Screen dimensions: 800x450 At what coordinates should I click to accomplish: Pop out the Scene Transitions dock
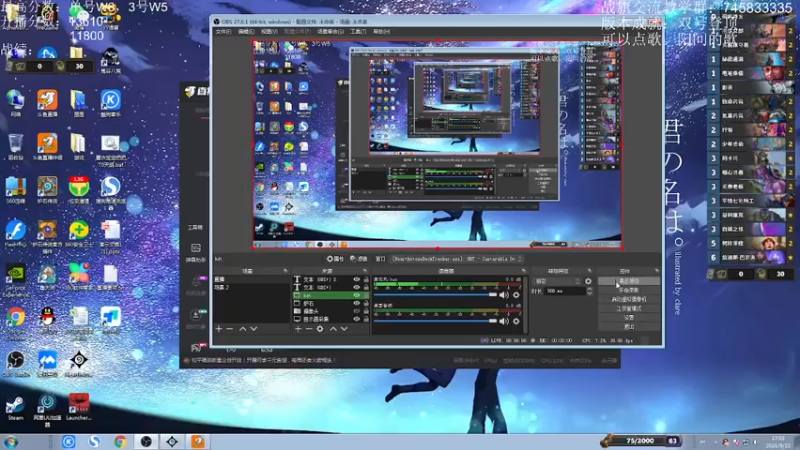[x=589, y=271]
